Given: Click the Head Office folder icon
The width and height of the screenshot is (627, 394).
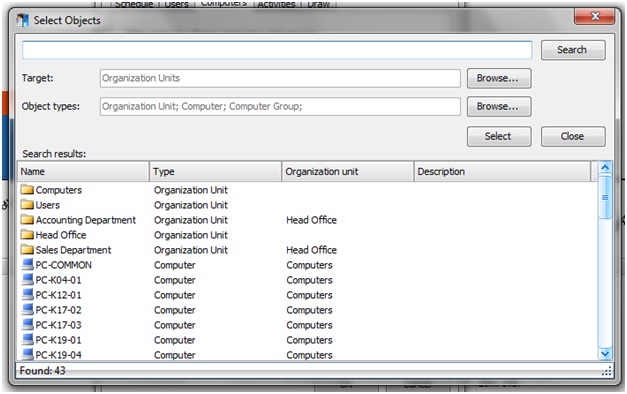Looking at the screenshot, I should (x=27, y=235).
